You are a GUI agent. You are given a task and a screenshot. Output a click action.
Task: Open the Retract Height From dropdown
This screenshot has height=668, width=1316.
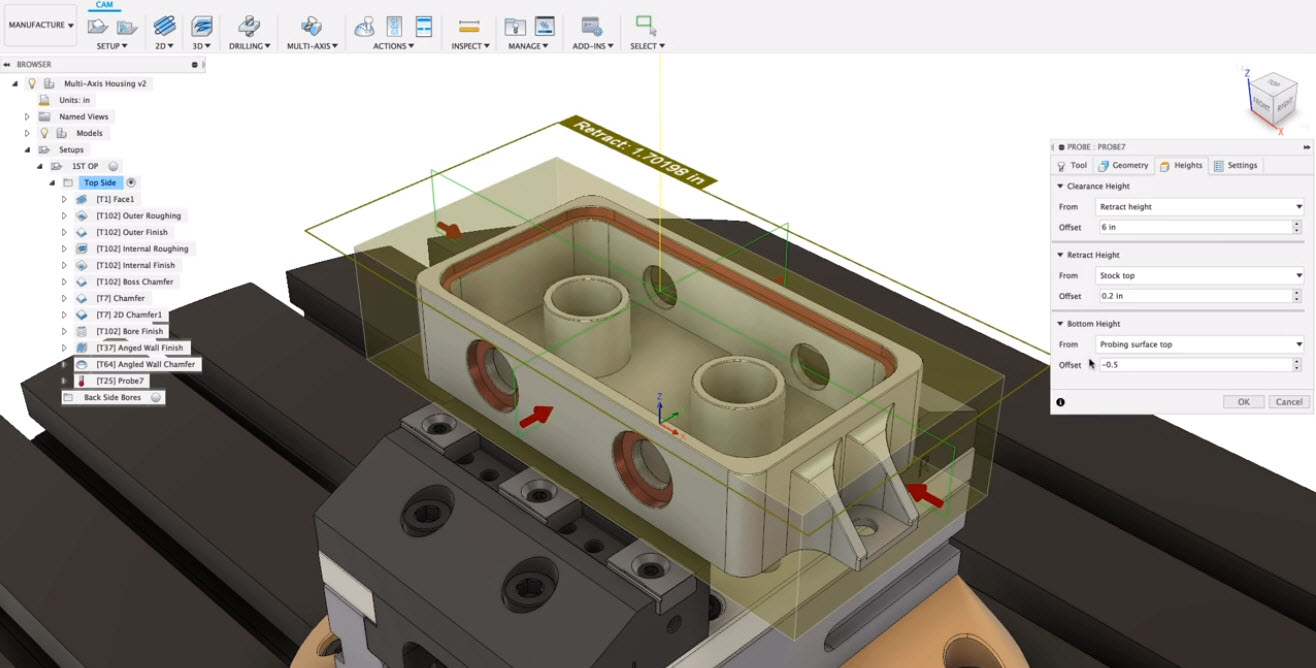click(x=1200, y=276)
